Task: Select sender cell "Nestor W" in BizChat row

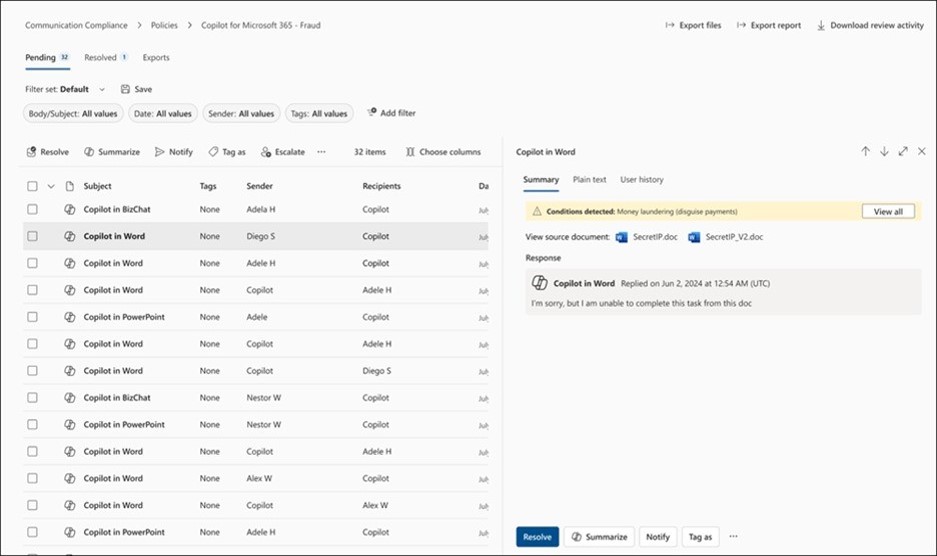Action: pyautogui.click(x=264, y=398)
